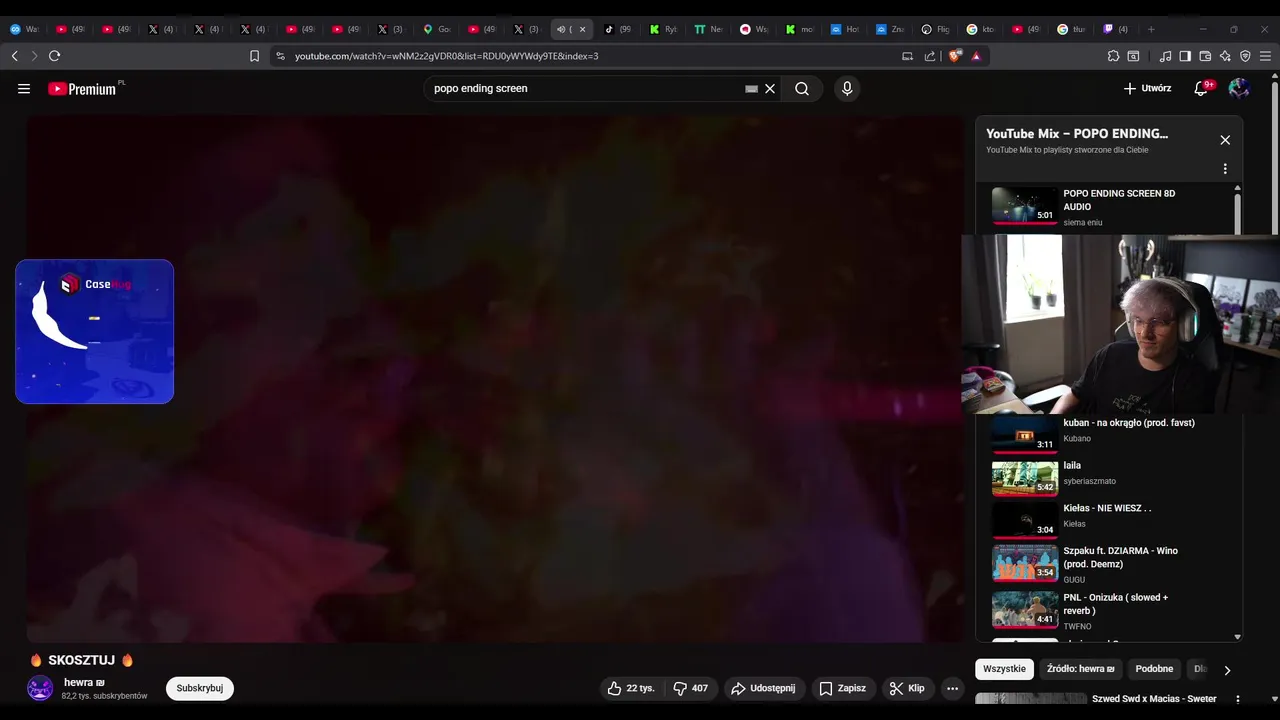Open Szwed Swd x Macias - Sweter title
The height and width of the screenshot is (720, 1280).
pos(1154,699)
